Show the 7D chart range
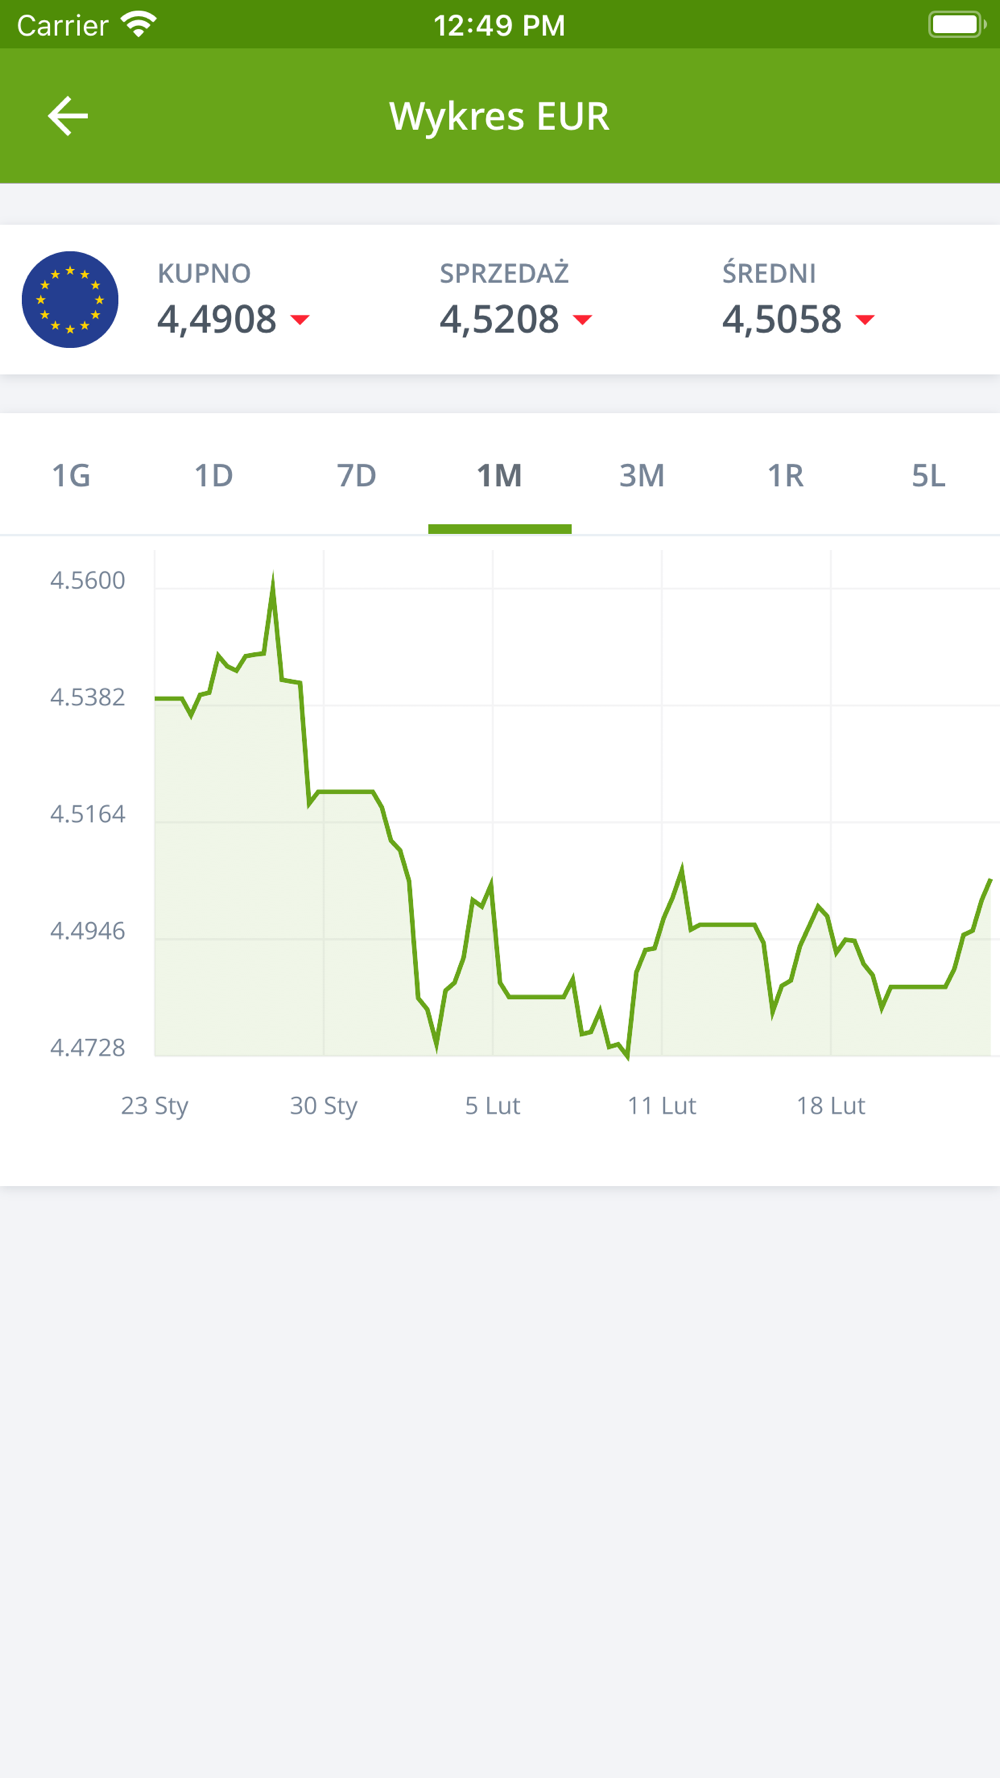 tap(357, 475)
